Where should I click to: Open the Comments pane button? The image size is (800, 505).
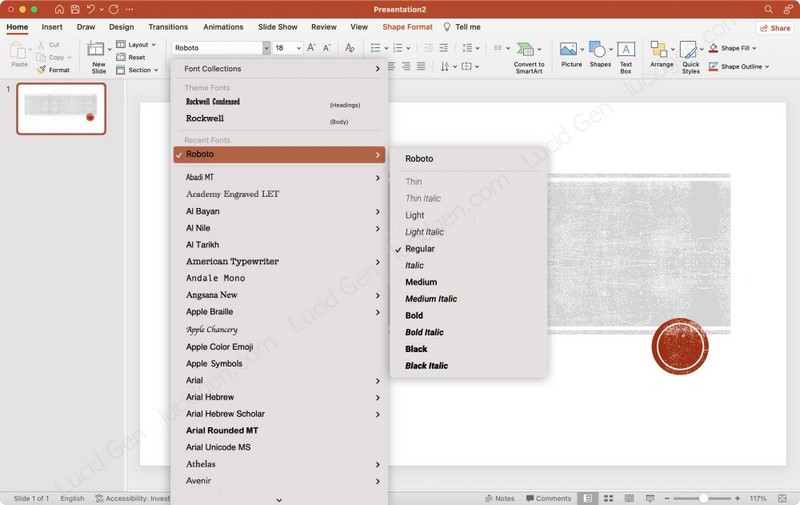click(x=547, y=498)
